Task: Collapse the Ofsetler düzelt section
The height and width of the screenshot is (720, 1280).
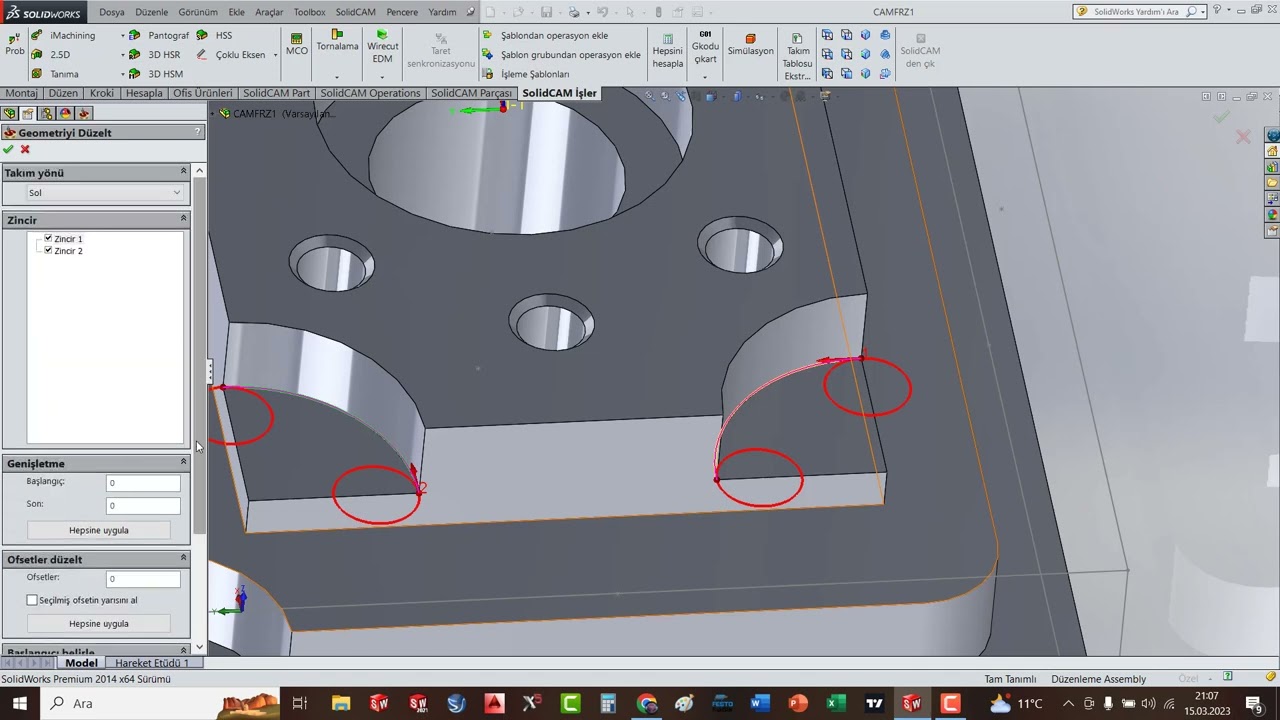Action: coord(183,558)
